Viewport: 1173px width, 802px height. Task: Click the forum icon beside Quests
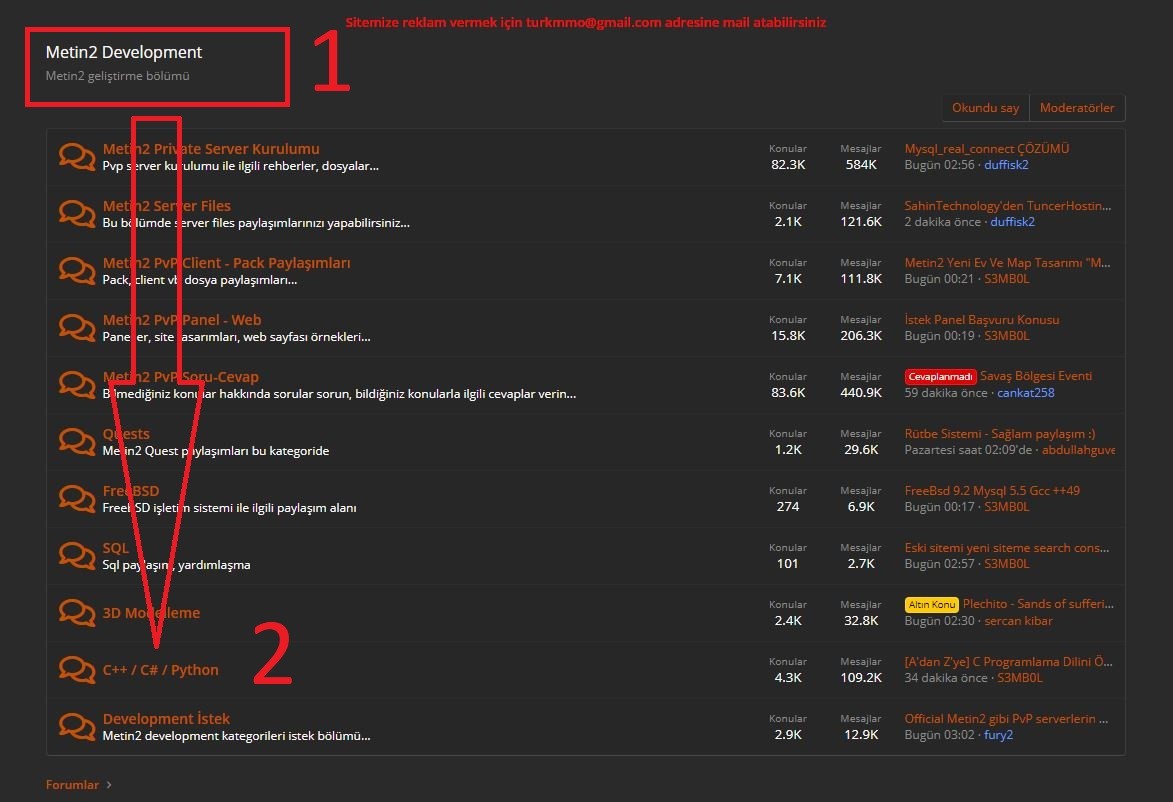pyautogui.click(x=77, y=441)
